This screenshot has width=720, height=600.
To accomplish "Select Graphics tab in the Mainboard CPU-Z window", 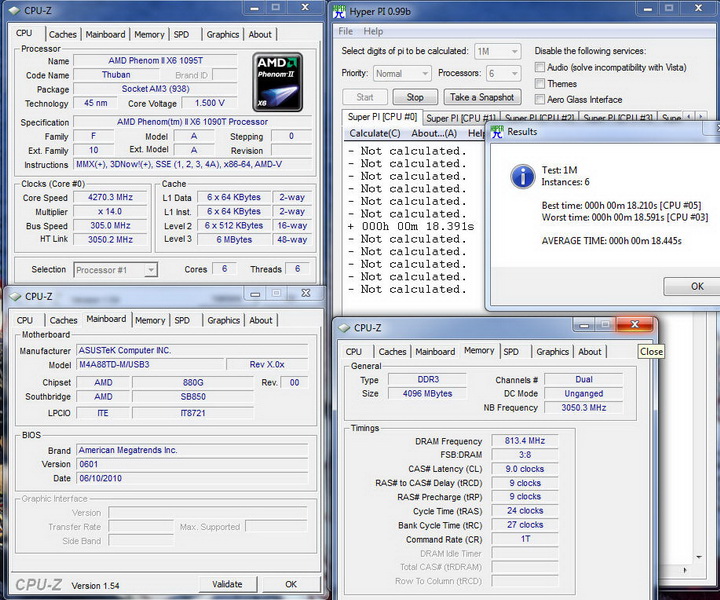I will click(x=223, y=320).
